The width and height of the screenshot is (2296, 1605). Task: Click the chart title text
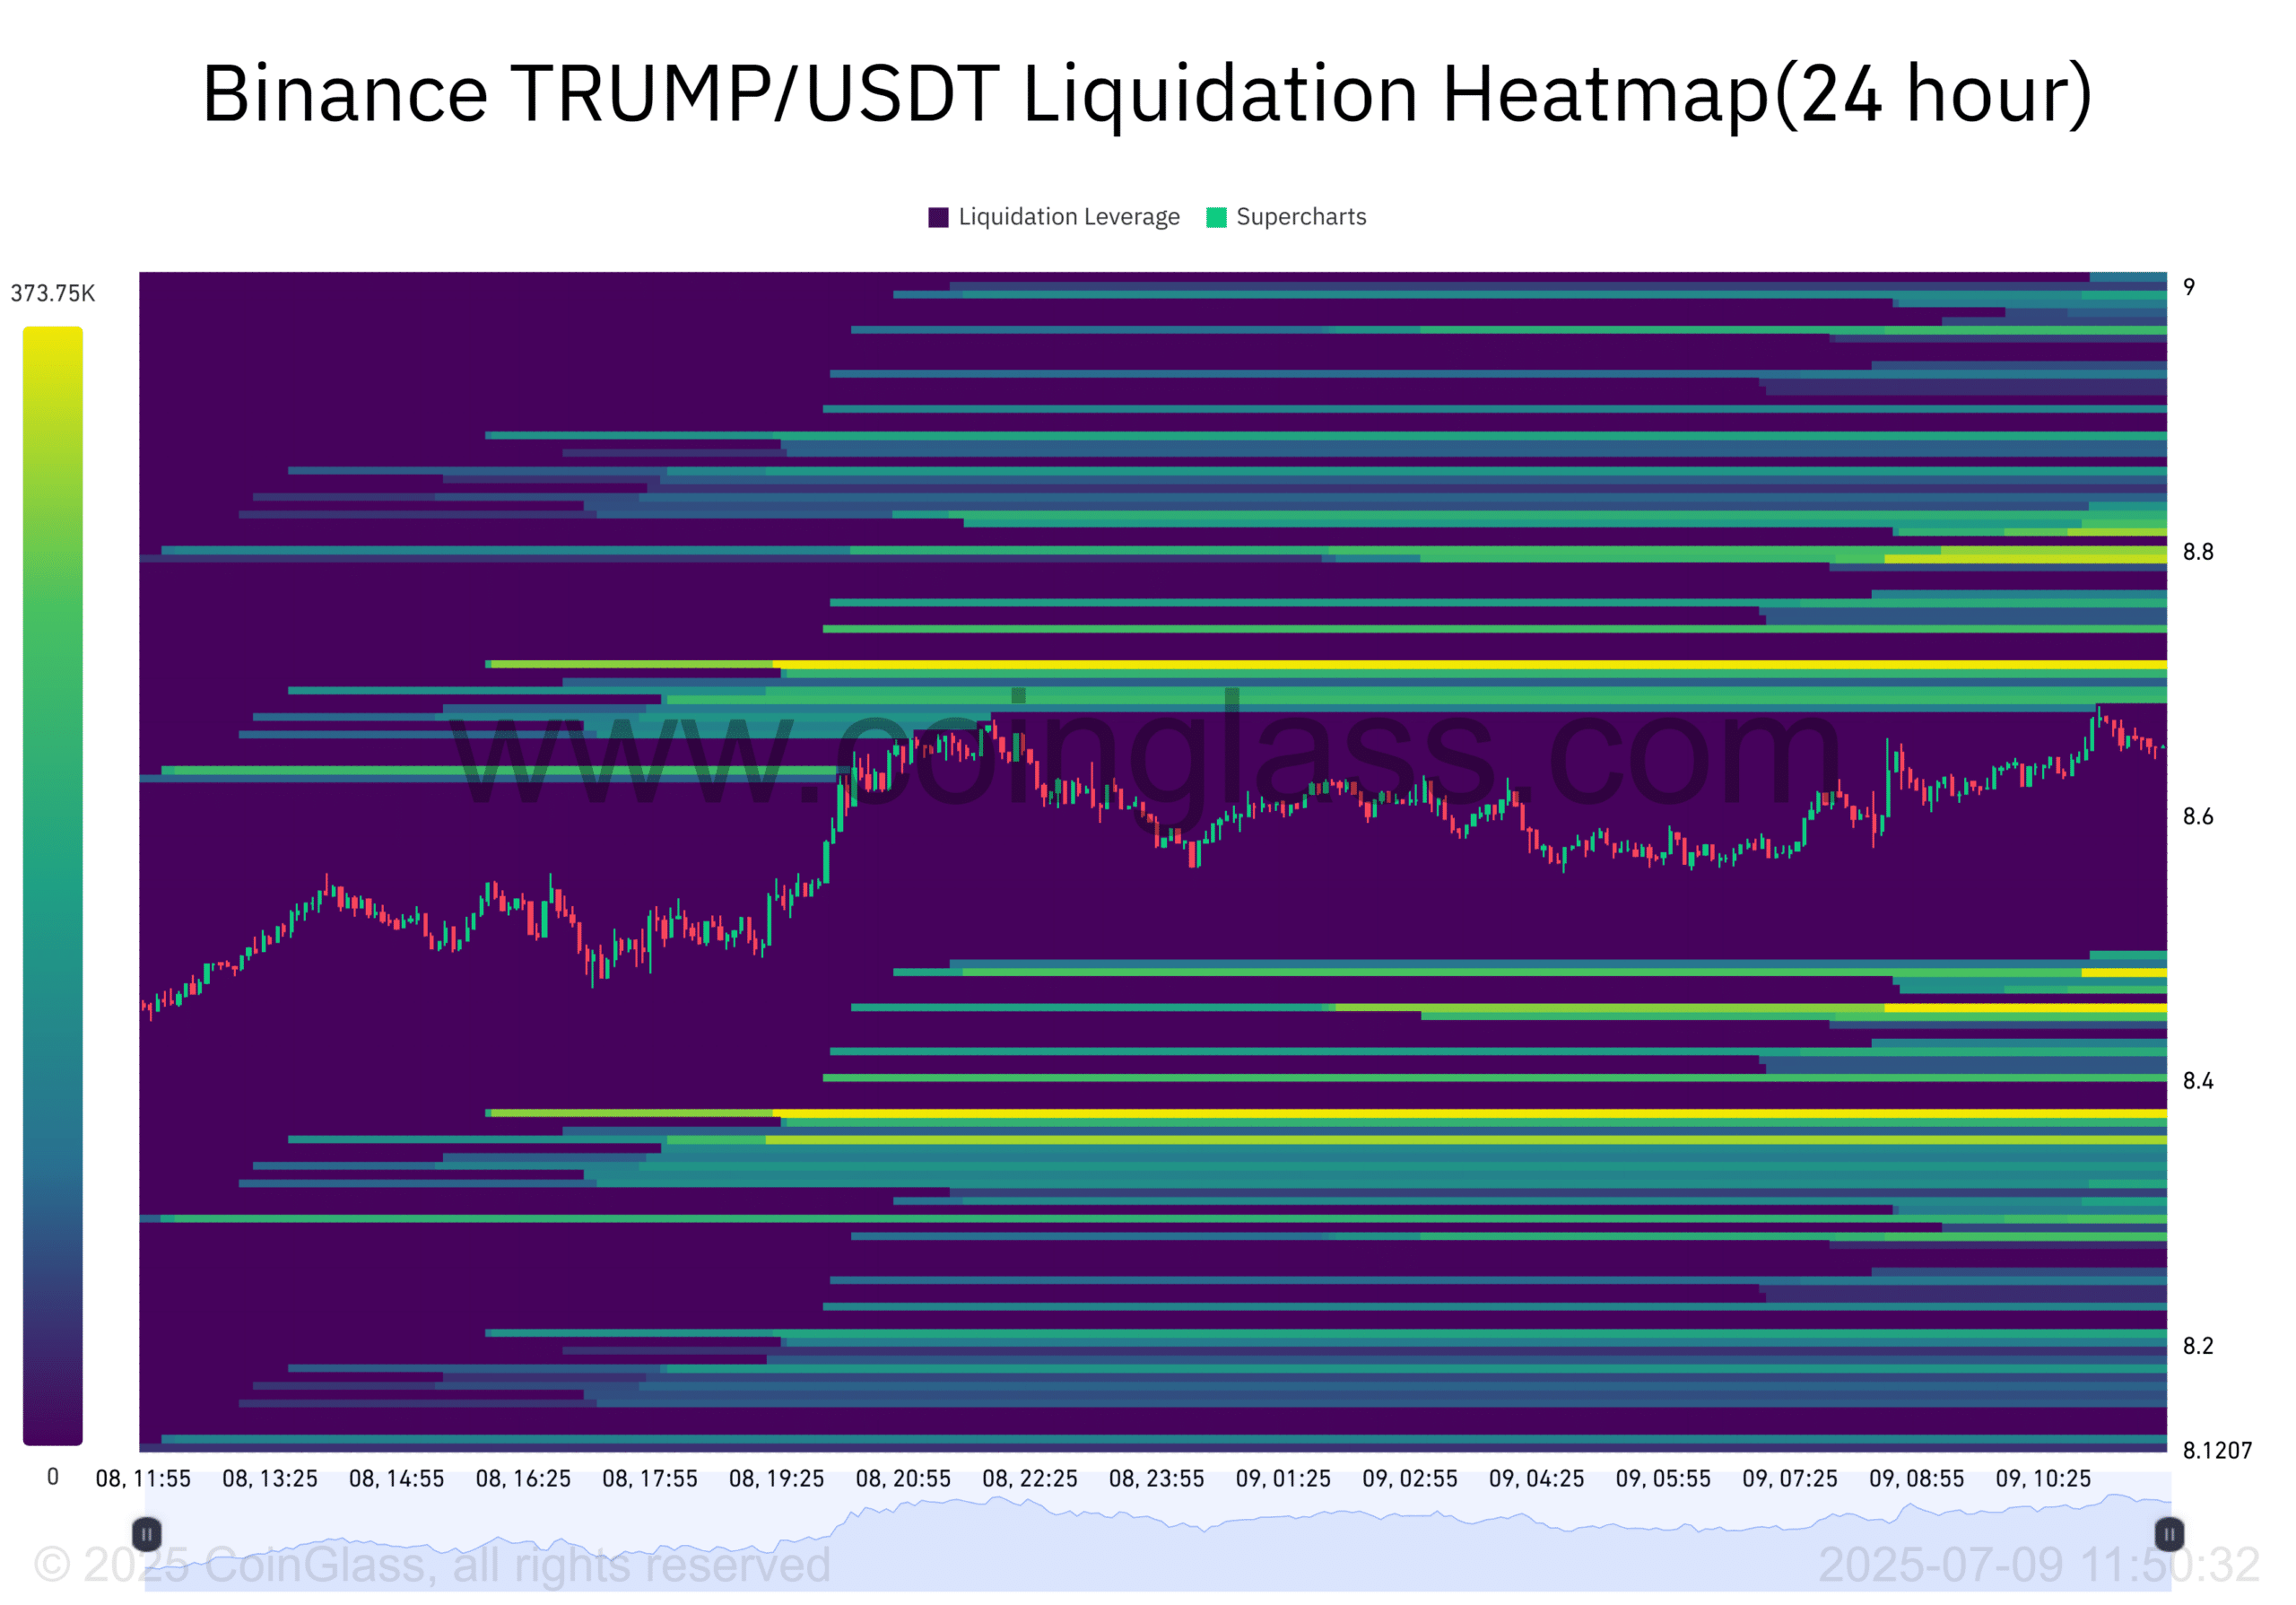coord(1147,93)
